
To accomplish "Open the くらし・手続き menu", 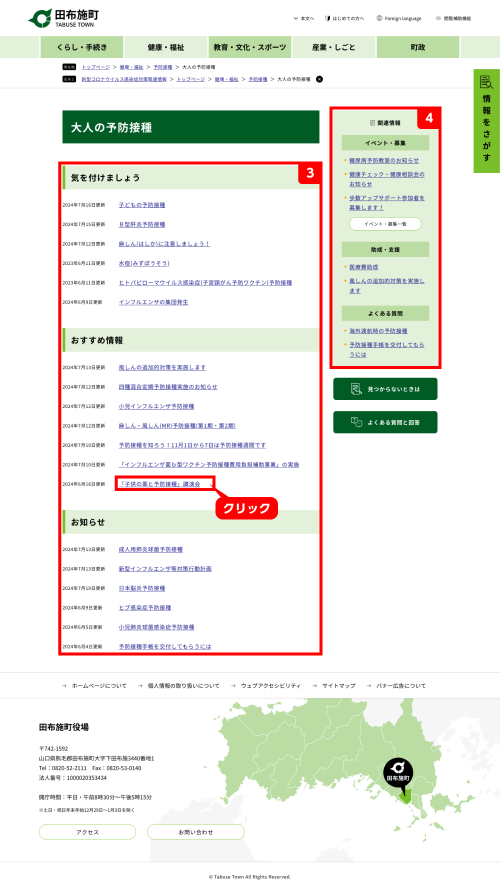I will 82,47.
